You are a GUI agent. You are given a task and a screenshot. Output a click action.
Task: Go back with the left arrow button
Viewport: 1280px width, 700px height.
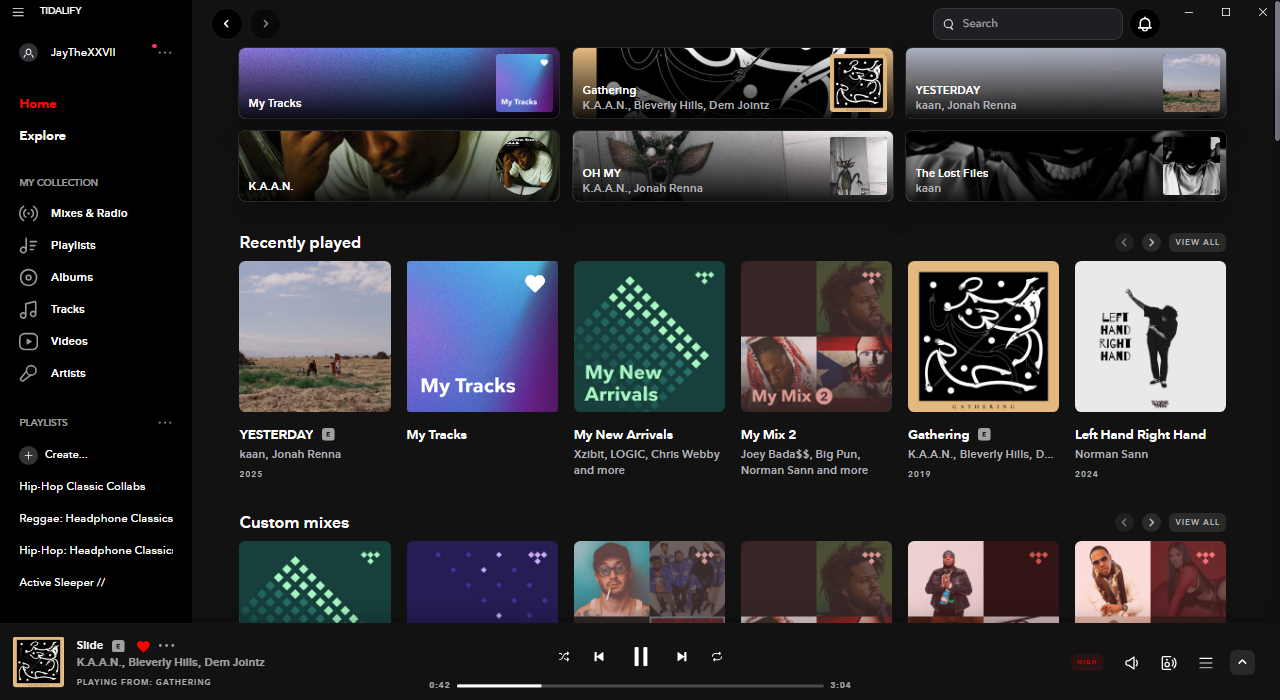click(227, 23)
